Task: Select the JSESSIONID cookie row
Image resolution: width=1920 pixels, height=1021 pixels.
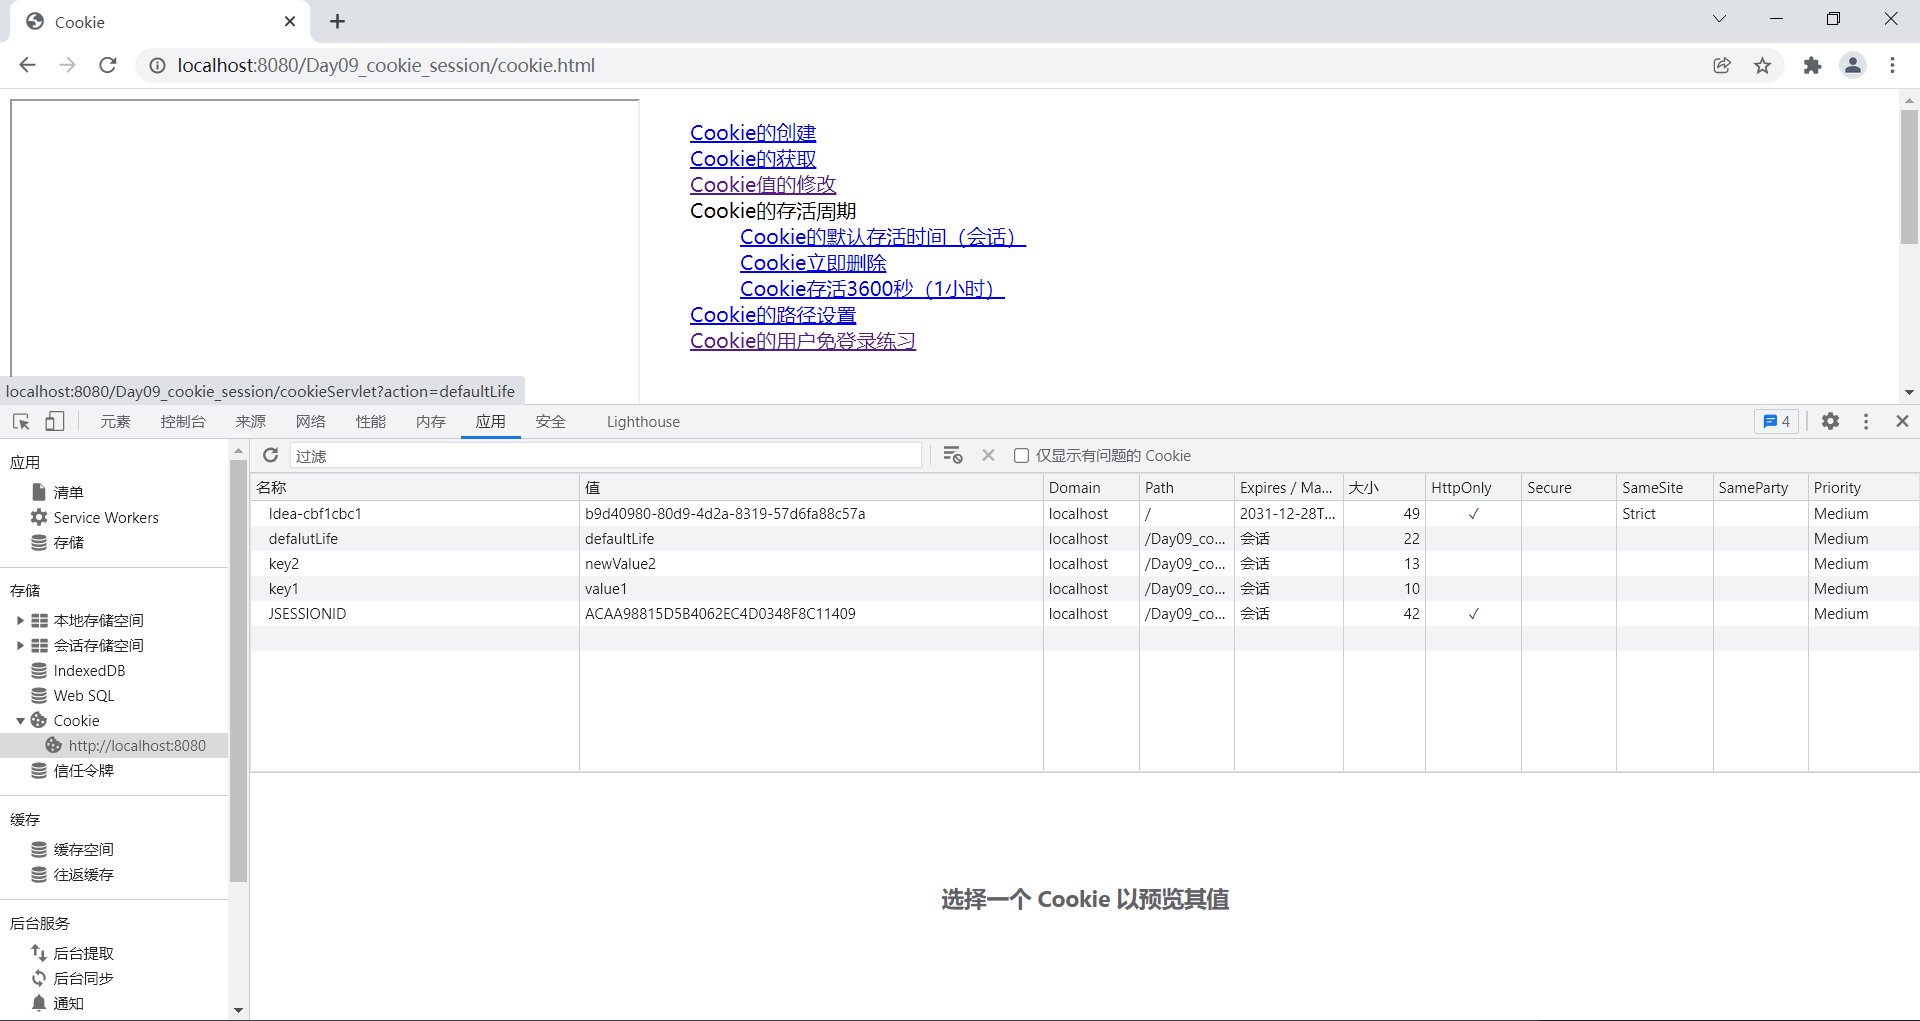Action: click(x=1084, y=613)
